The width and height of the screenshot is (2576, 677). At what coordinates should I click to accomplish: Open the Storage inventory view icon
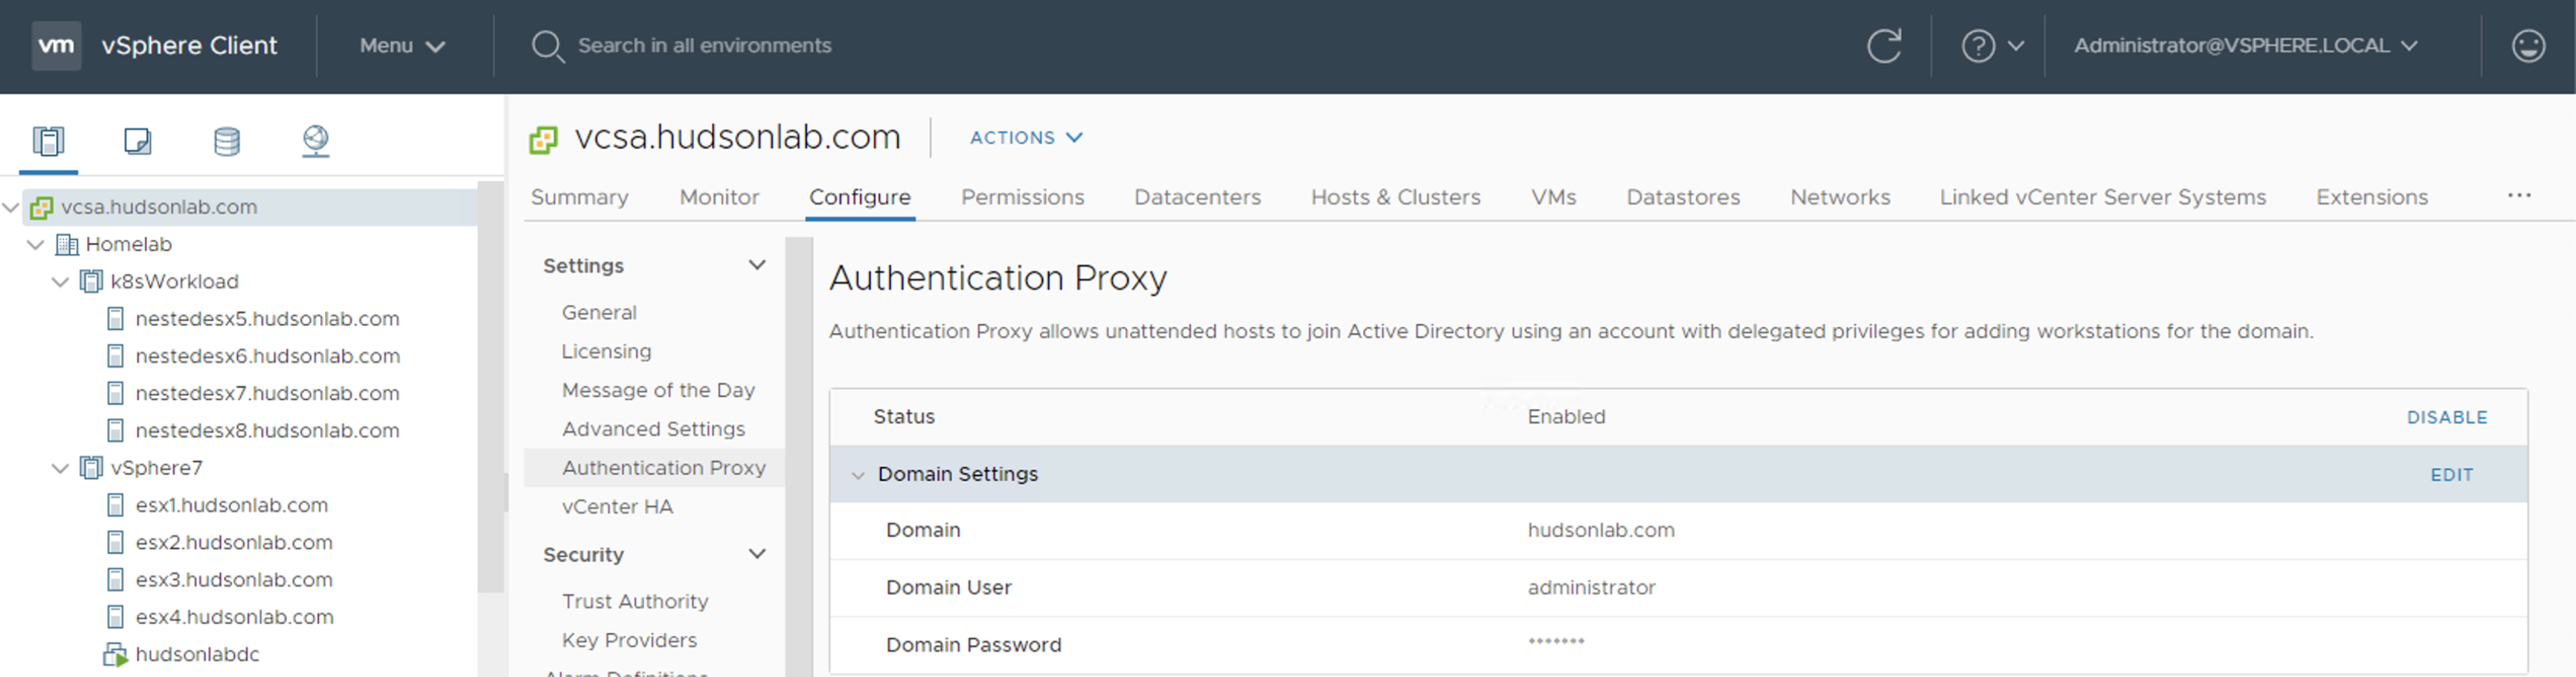pos(227,141)
